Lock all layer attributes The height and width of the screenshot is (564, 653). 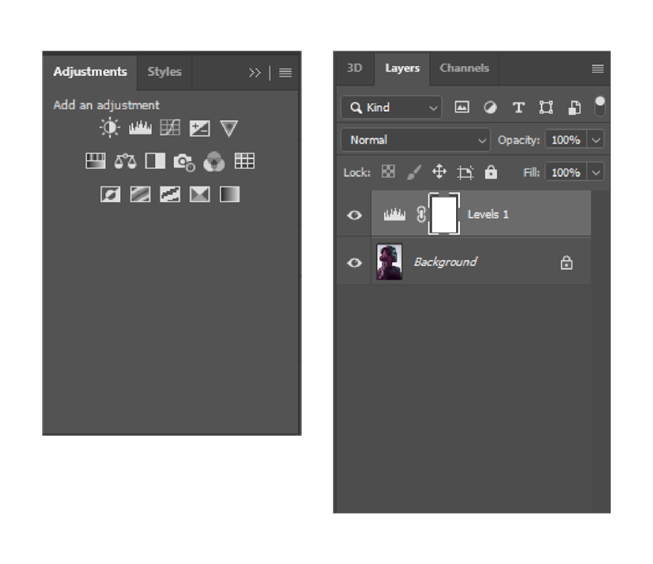491,172
